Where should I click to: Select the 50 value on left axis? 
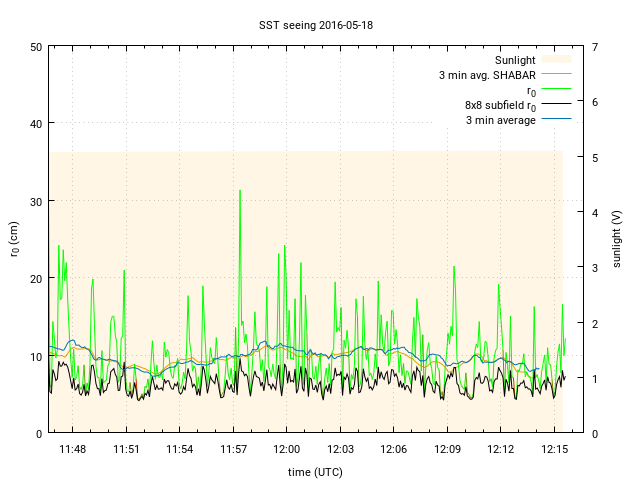click(36, 47)
